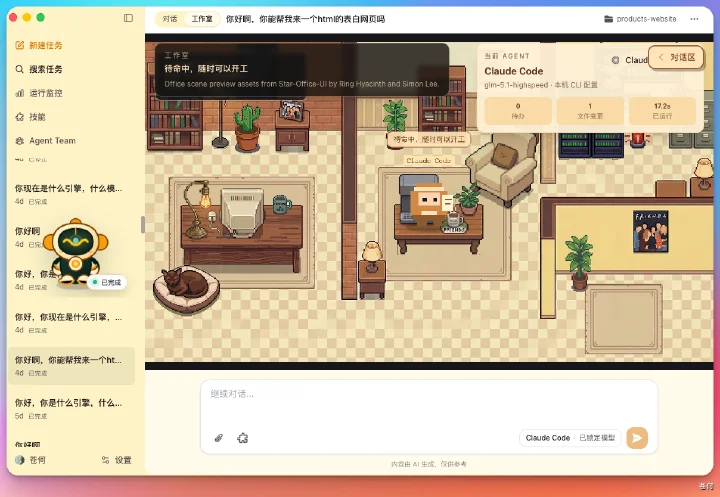
Task: Open the three-dot more menu
Action: coord(694,19)
